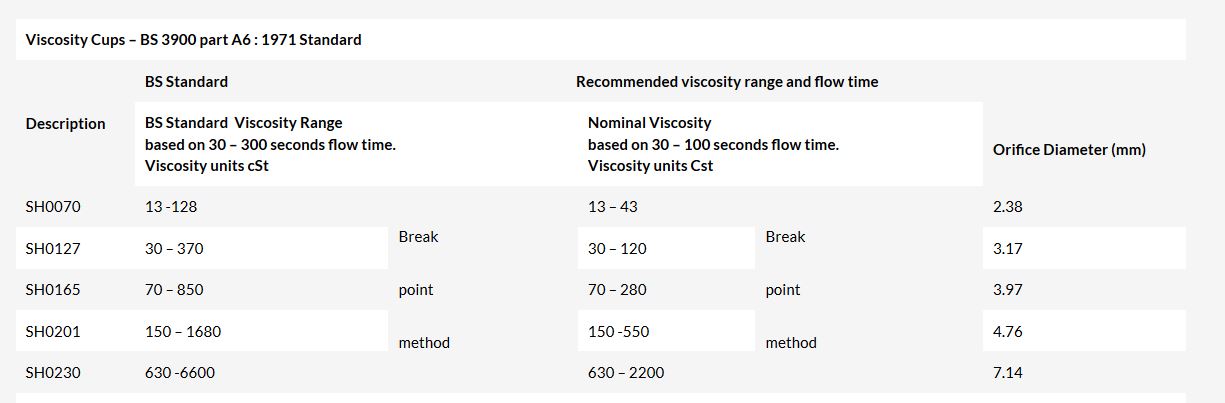This screenshot has height=403, width=1225.
Task: Select the 13 -128 viscosity range value
Action: pyautogui.click(x=171, y=207)
